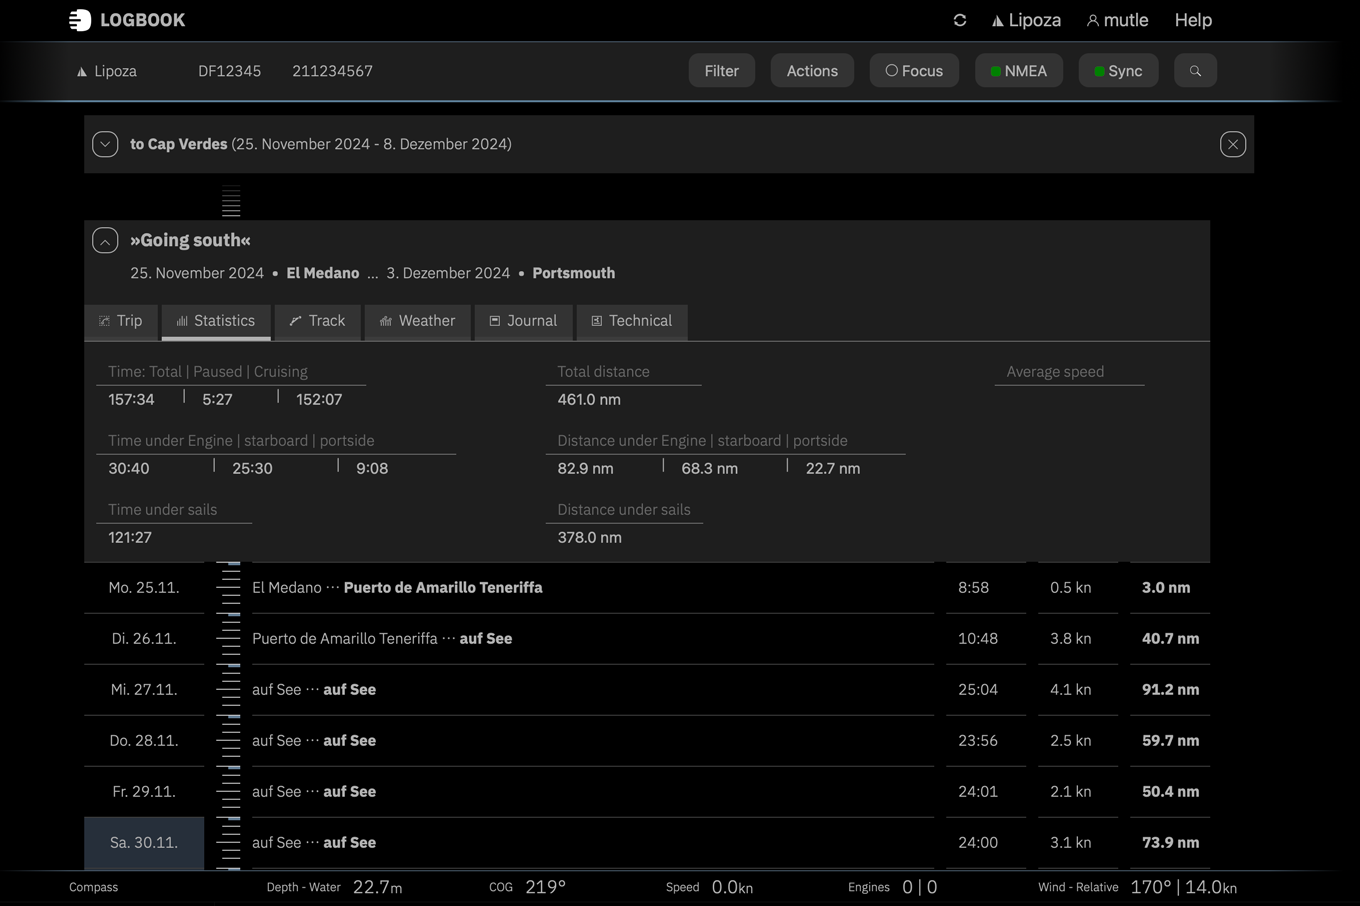Open the mutle user profile icon

point(1093,21)
